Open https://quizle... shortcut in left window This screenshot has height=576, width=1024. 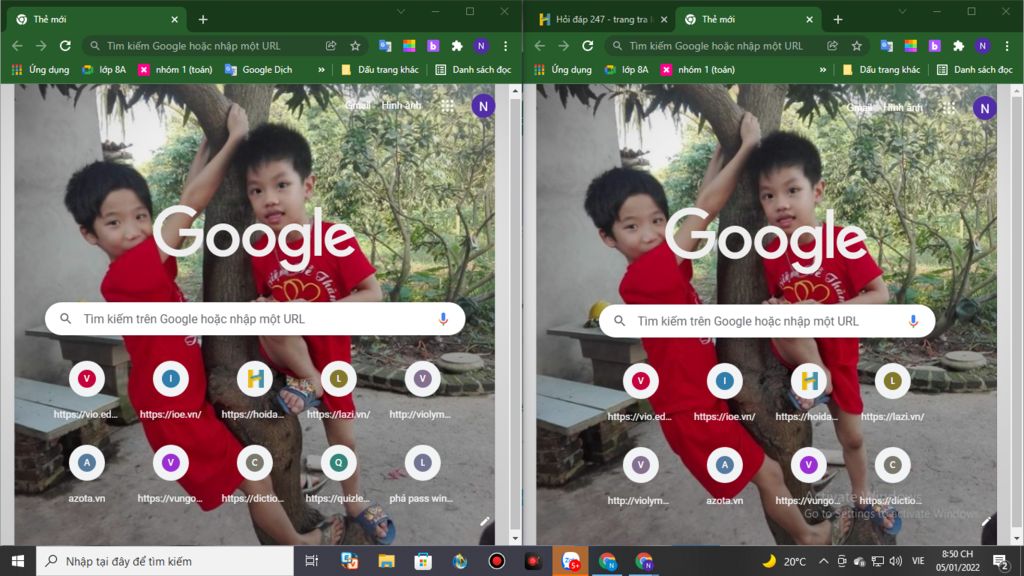coord(338,475)
